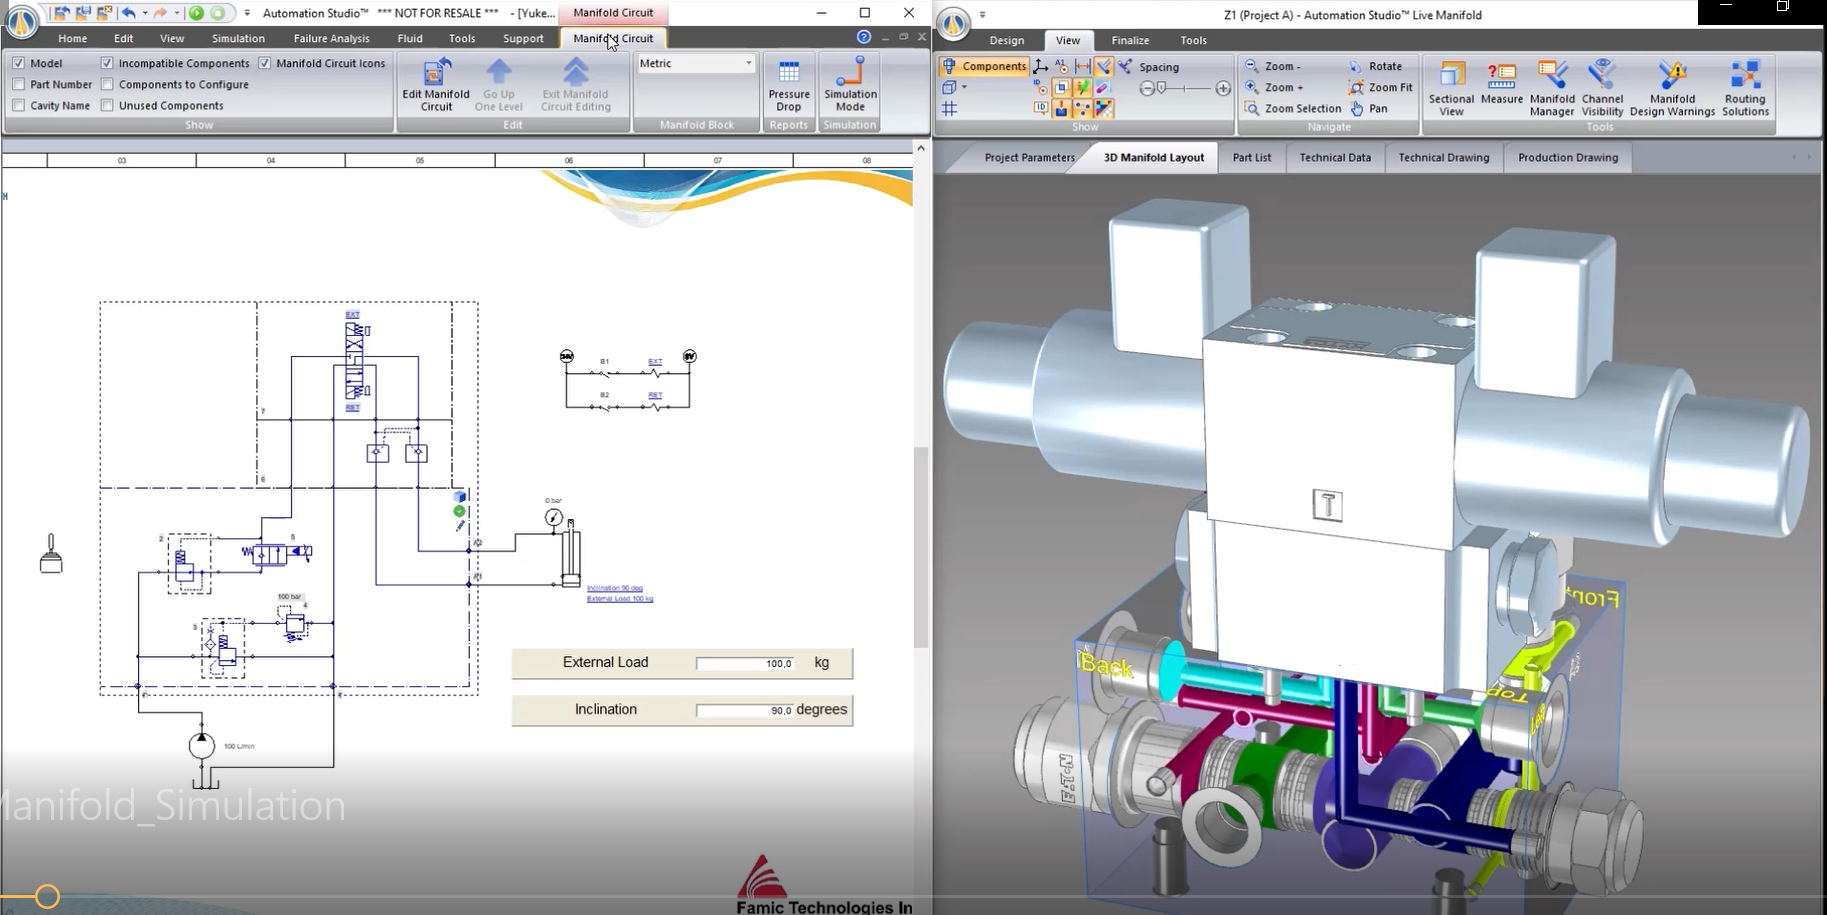Click the undo arrow in quick access toolbar
Image resolution: width=1827 pixels, height=915 pixels.
(128, 13)
